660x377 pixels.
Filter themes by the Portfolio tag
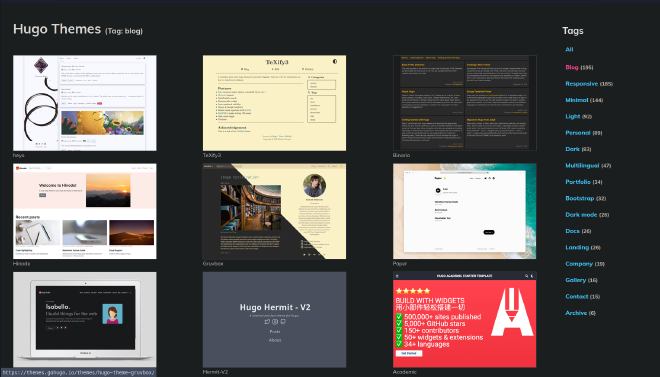578,182
